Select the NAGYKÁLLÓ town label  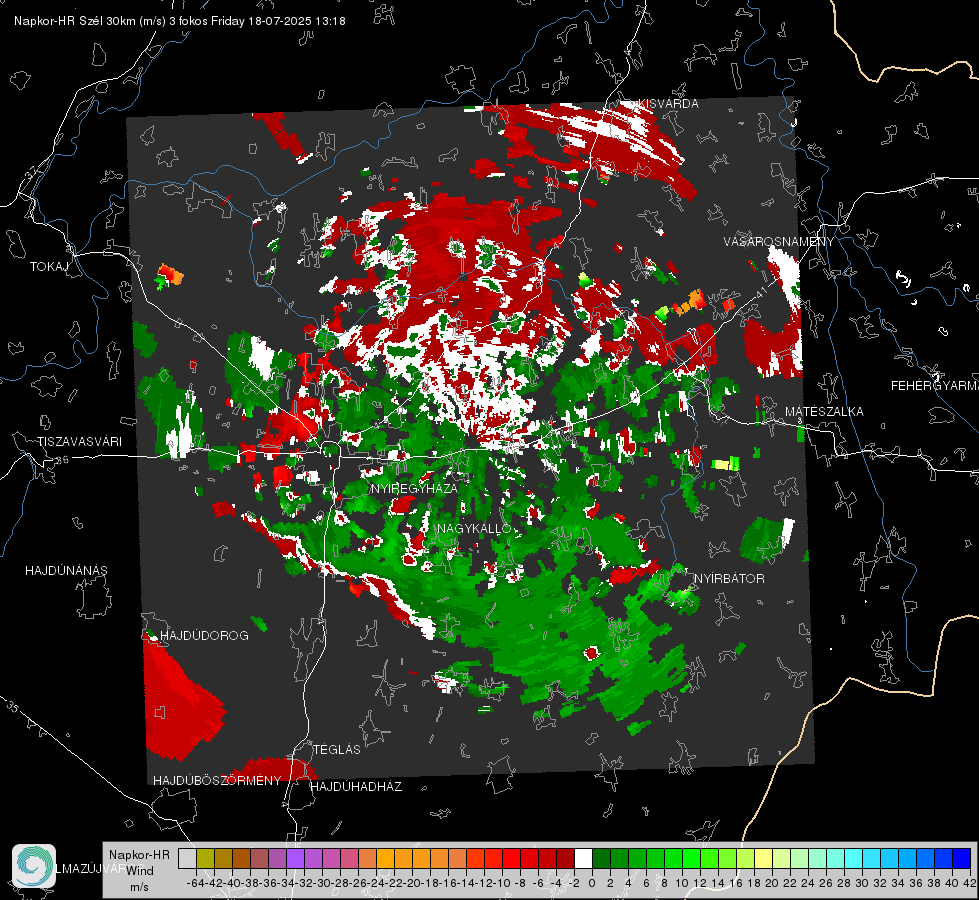pyautogui.click(x=475, y=528)
